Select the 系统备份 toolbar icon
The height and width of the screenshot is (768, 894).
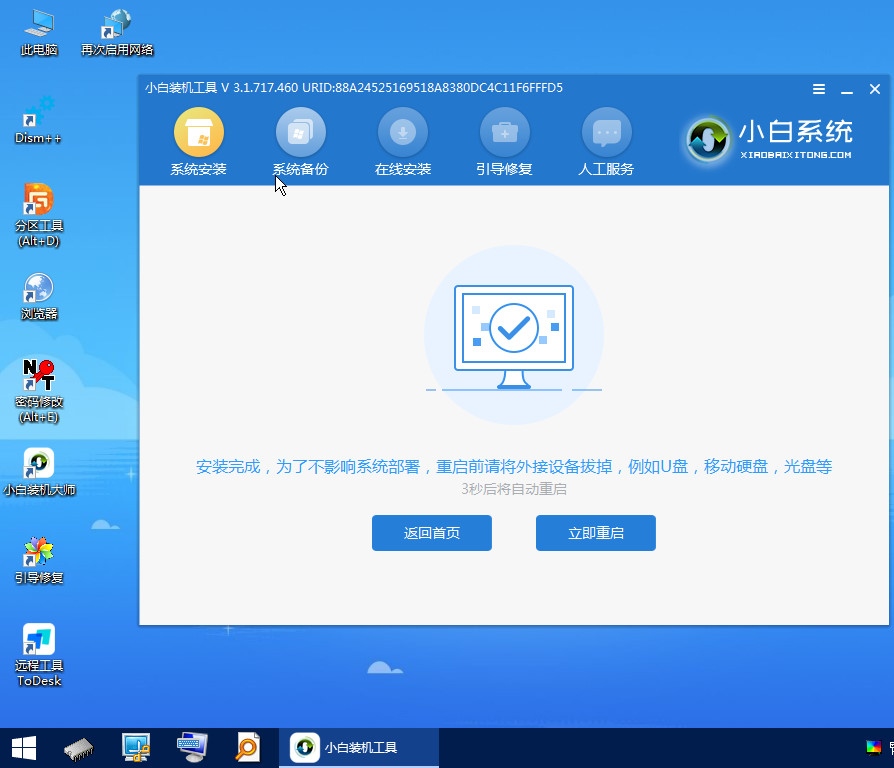[300, 133]
